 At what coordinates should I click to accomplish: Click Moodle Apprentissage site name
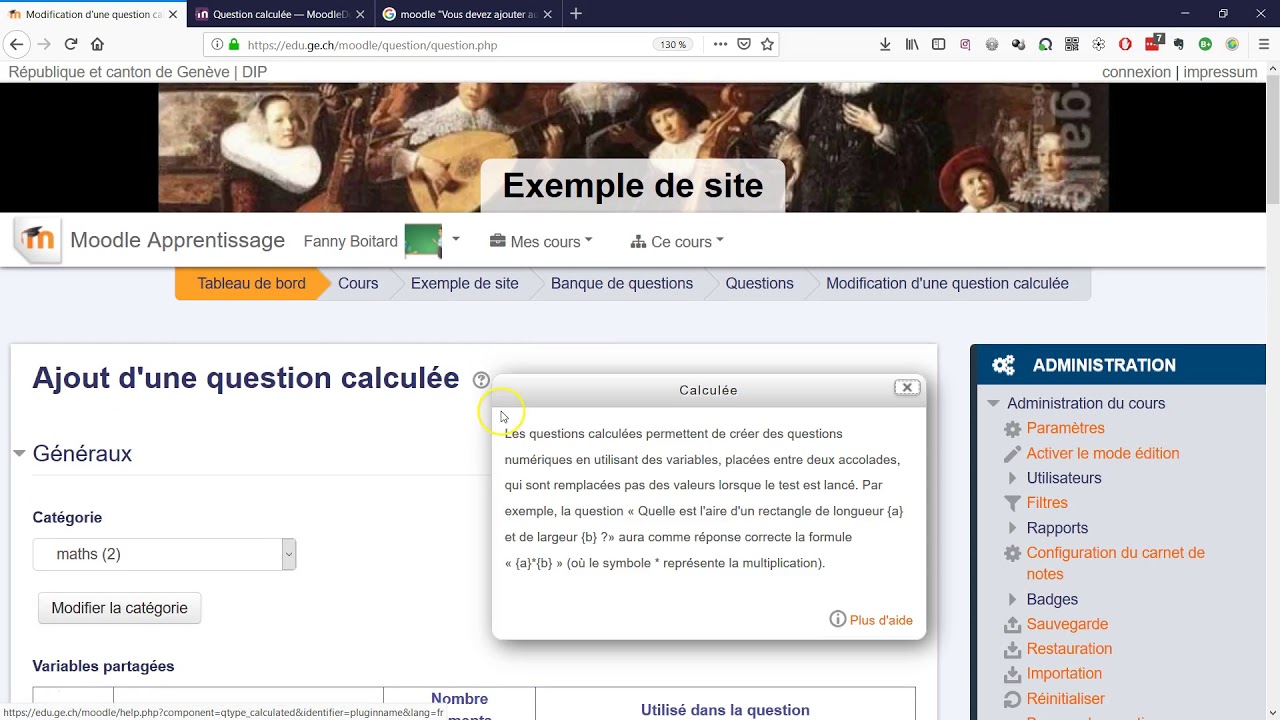tap(177, 240)
